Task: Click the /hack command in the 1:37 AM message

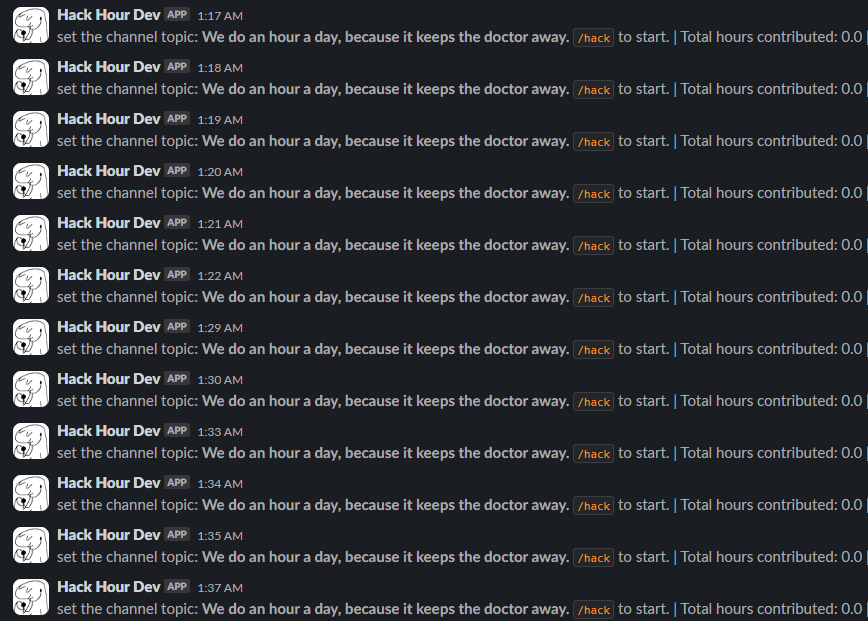Action: click(x=593, y=610)
